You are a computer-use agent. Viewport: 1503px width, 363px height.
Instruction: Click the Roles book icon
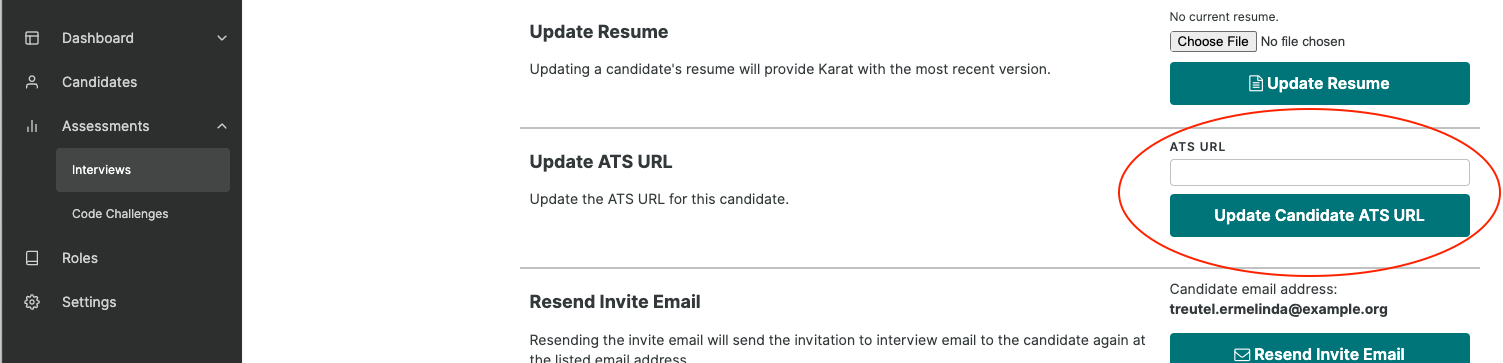coord(32,258)
